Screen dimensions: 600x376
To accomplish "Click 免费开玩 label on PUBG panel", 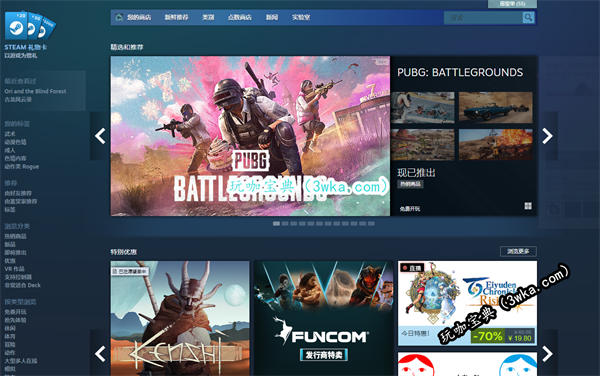I will pyautogui.click(x=410, y=209).
